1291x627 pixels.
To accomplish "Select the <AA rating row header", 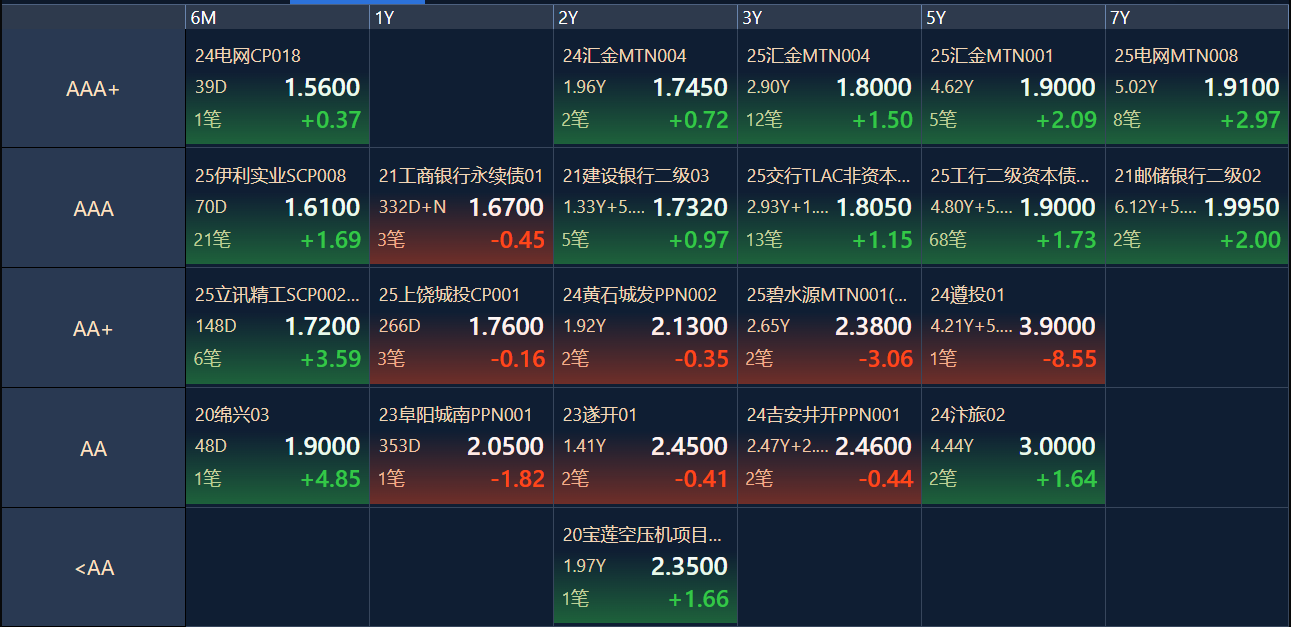I will point(93,567).
